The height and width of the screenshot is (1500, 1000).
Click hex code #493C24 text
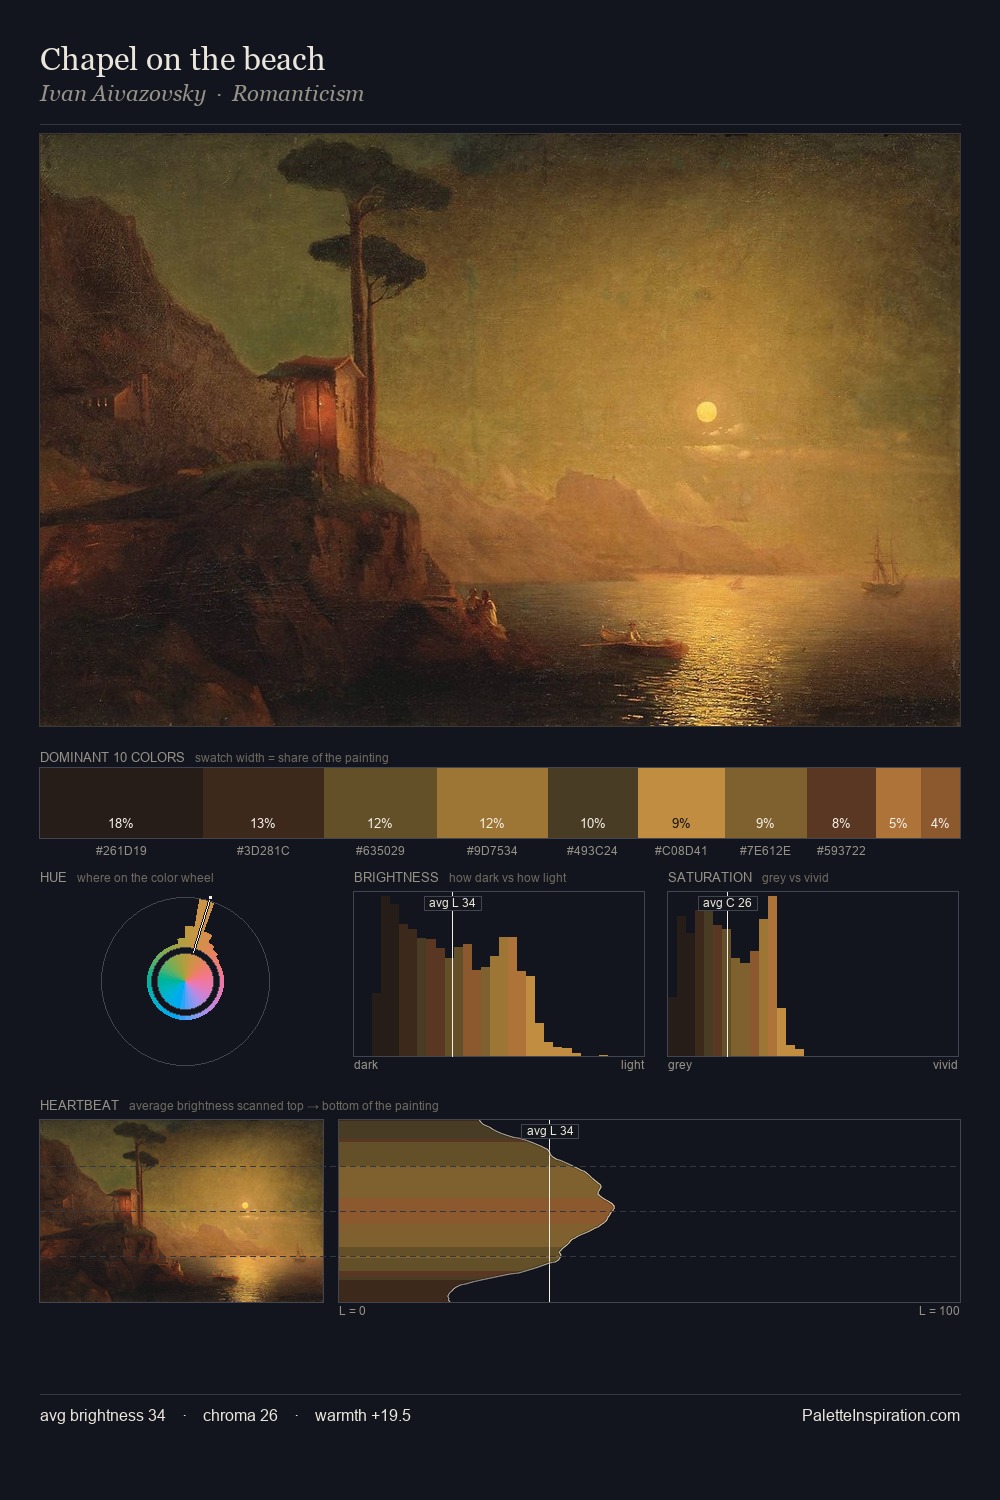(x=592, y=851)
